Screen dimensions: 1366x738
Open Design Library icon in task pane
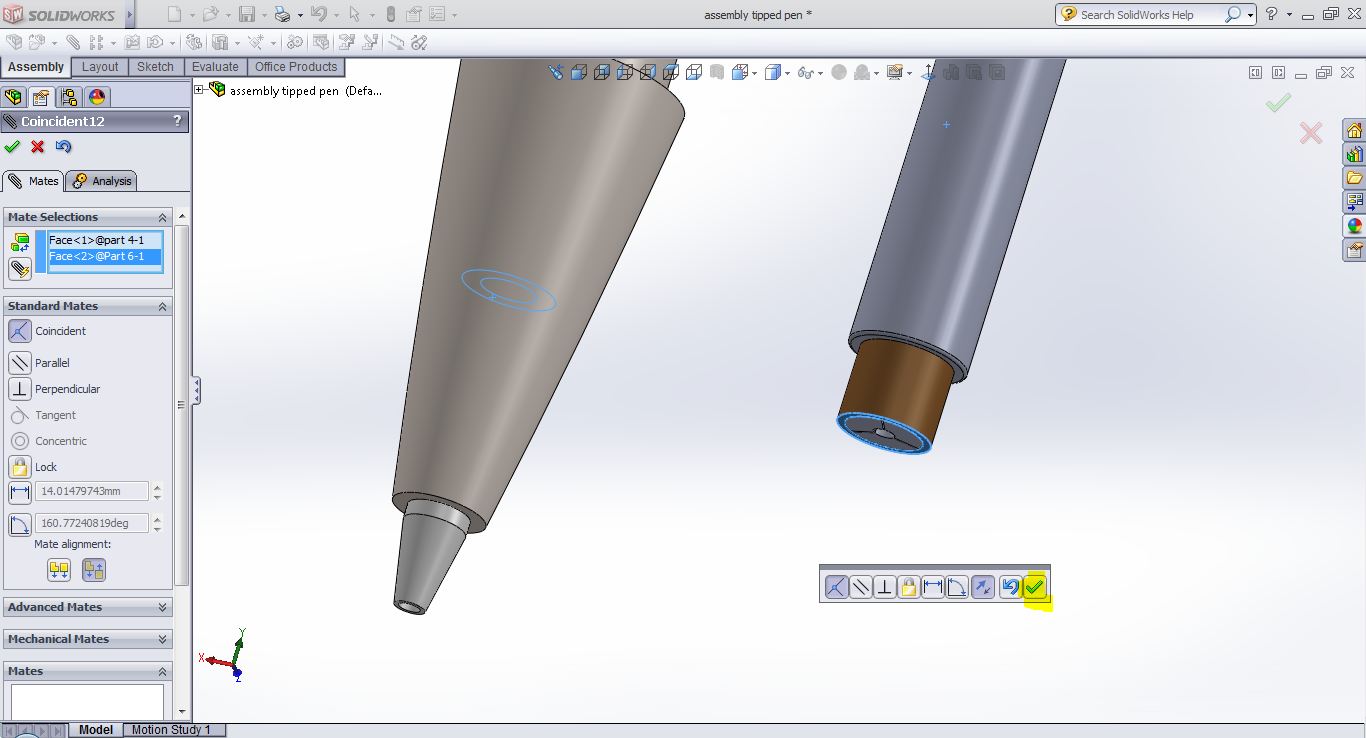pos(1354,155)
